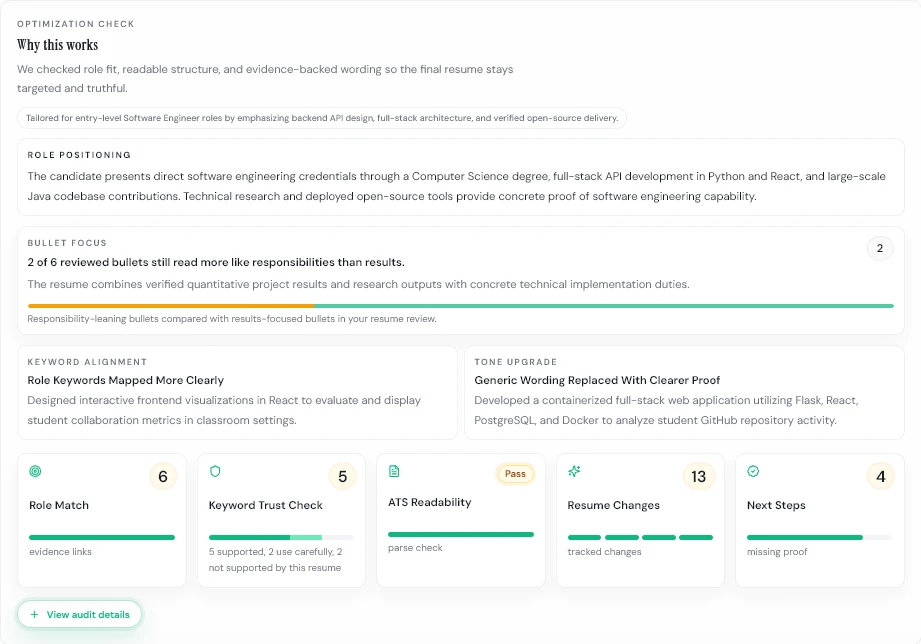Click the Keyword Trust Check label
Image resolution: width=921 pixels, height=644 pixels.
[x=265, y=505]
